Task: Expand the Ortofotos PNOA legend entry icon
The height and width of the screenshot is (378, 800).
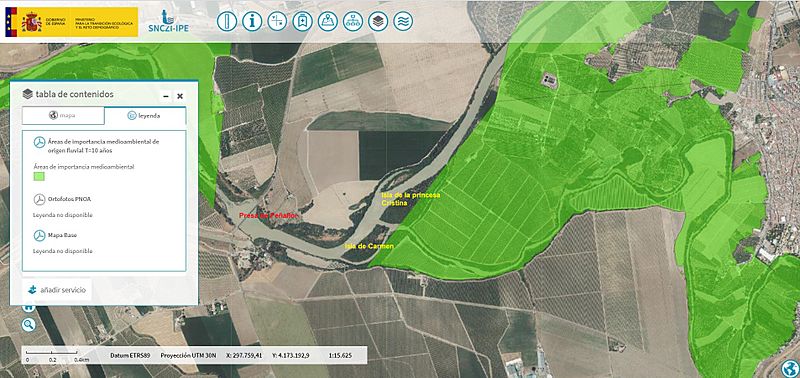Action: [39, 199]
